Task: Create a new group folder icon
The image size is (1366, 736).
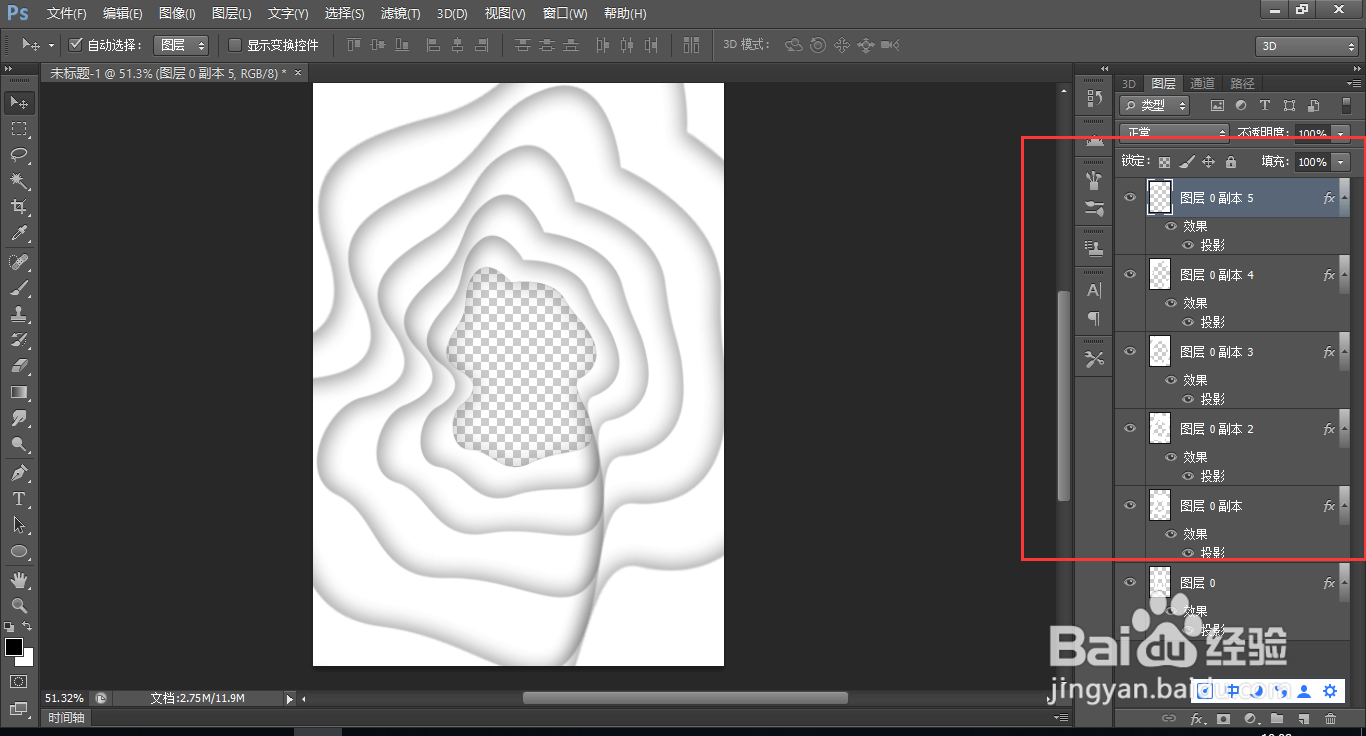Action: pos(1277,719)
